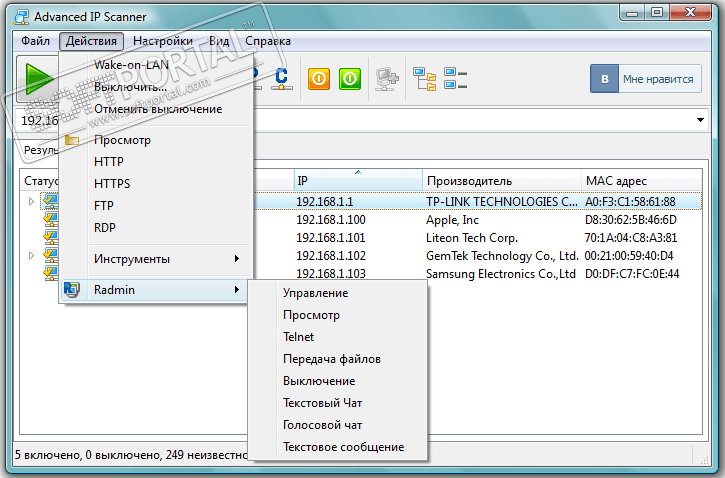Viewport: 725px width, 478px height.
Task: Choose Wake-on-LAN menu entry
Action: click(156, 65)
